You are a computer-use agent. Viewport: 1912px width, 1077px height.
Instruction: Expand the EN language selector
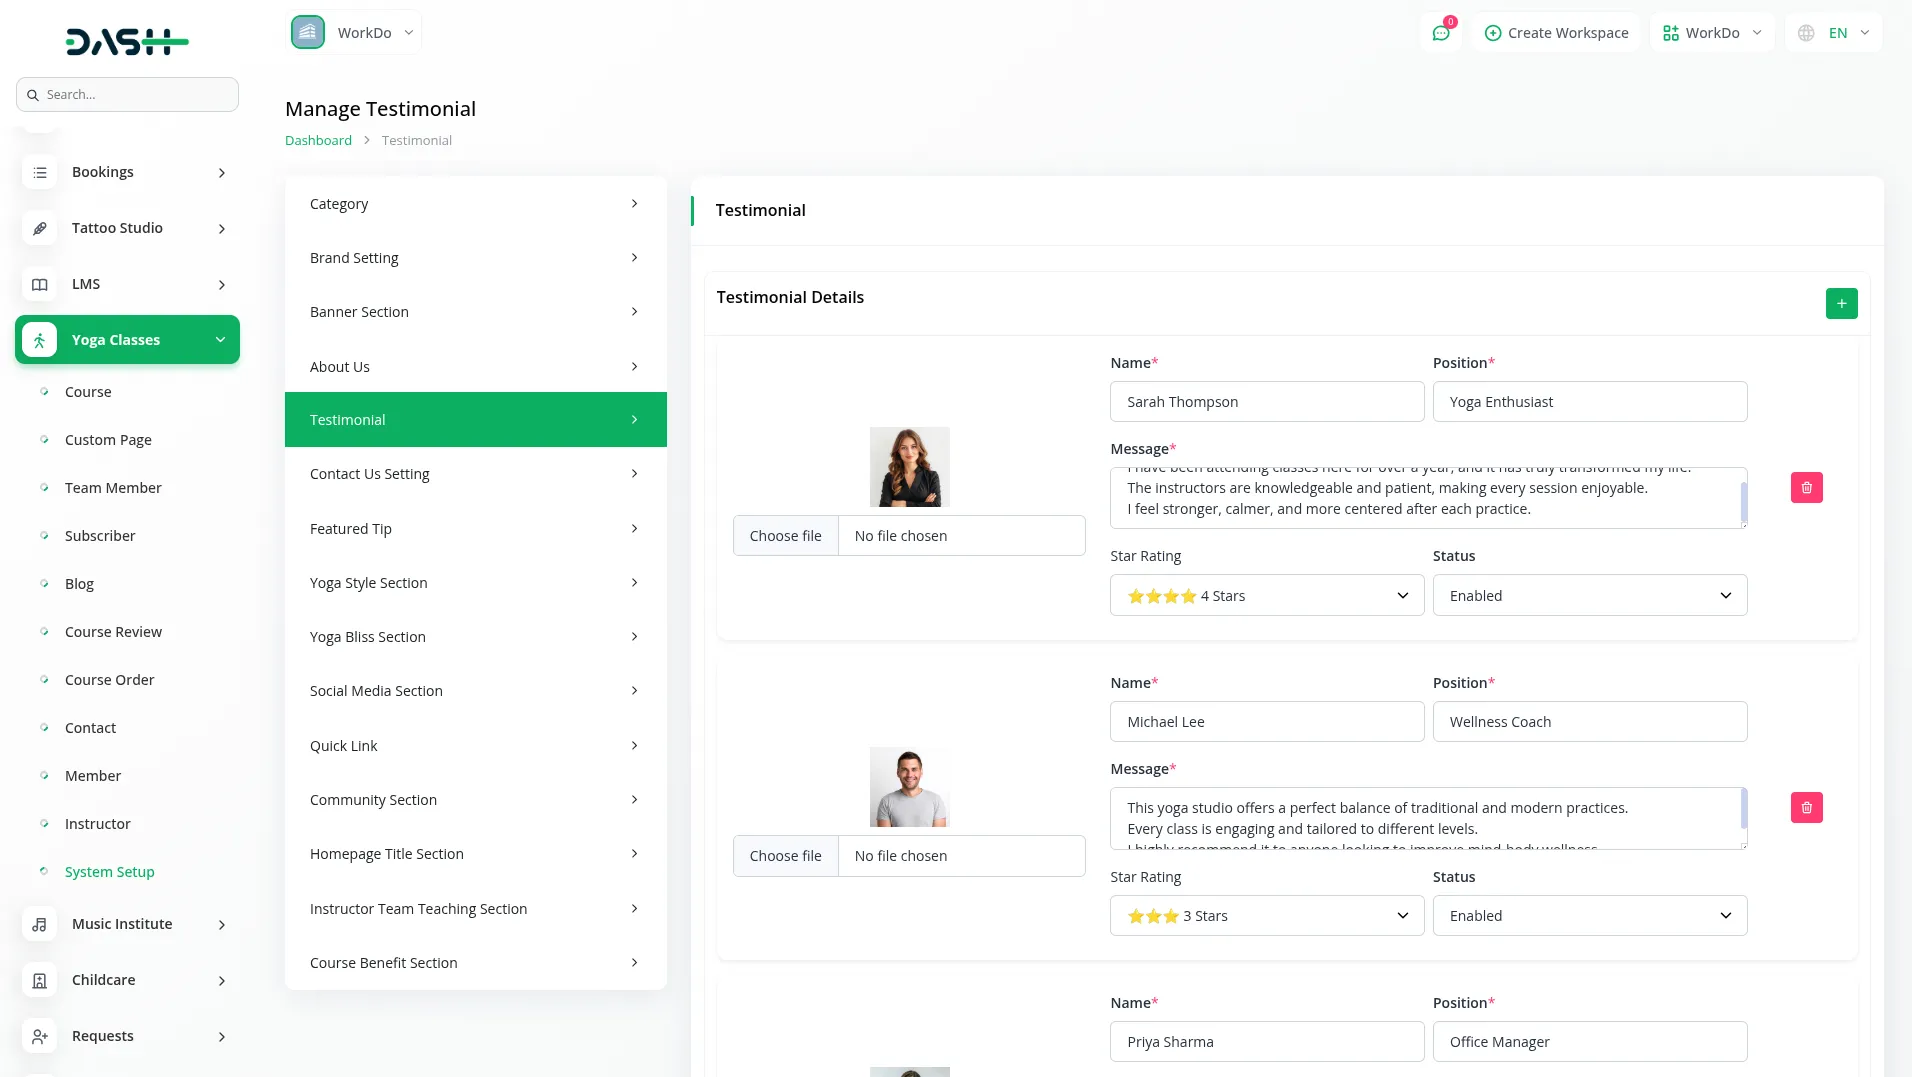click(1834, 33)
